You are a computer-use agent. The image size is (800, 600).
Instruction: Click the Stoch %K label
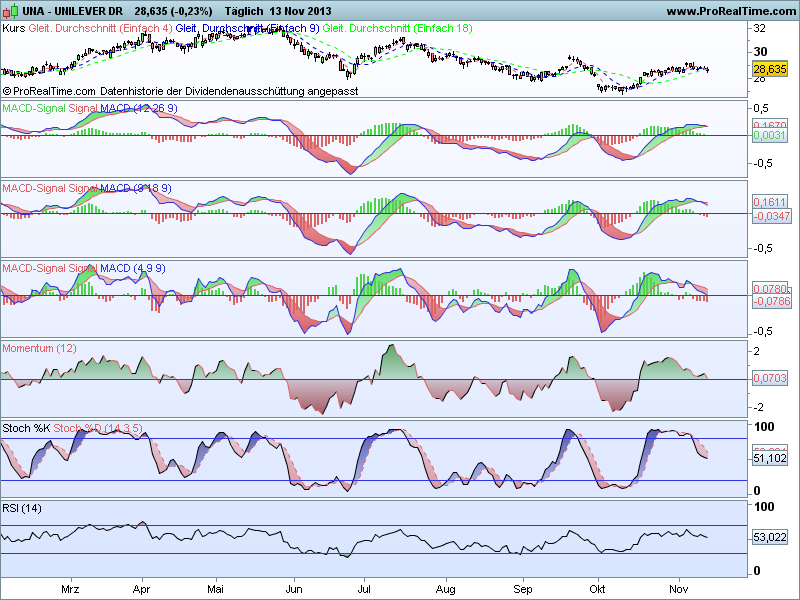[x=26, y=428]
